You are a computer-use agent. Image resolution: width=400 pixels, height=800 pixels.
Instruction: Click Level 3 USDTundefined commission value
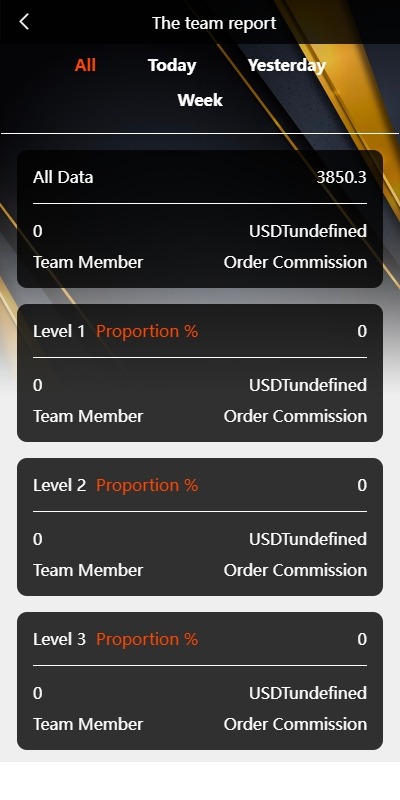[x=308, y=693]
